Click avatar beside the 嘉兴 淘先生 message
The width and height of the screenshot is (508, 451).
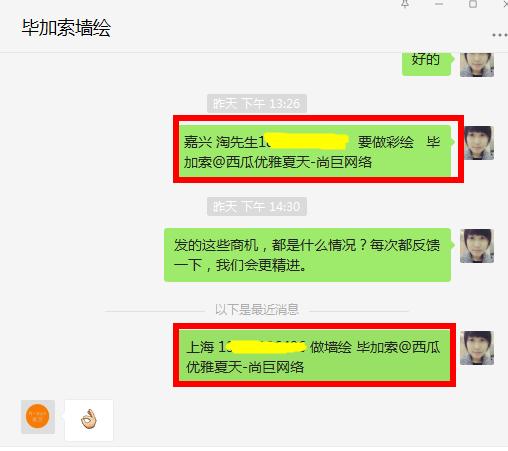479,143
